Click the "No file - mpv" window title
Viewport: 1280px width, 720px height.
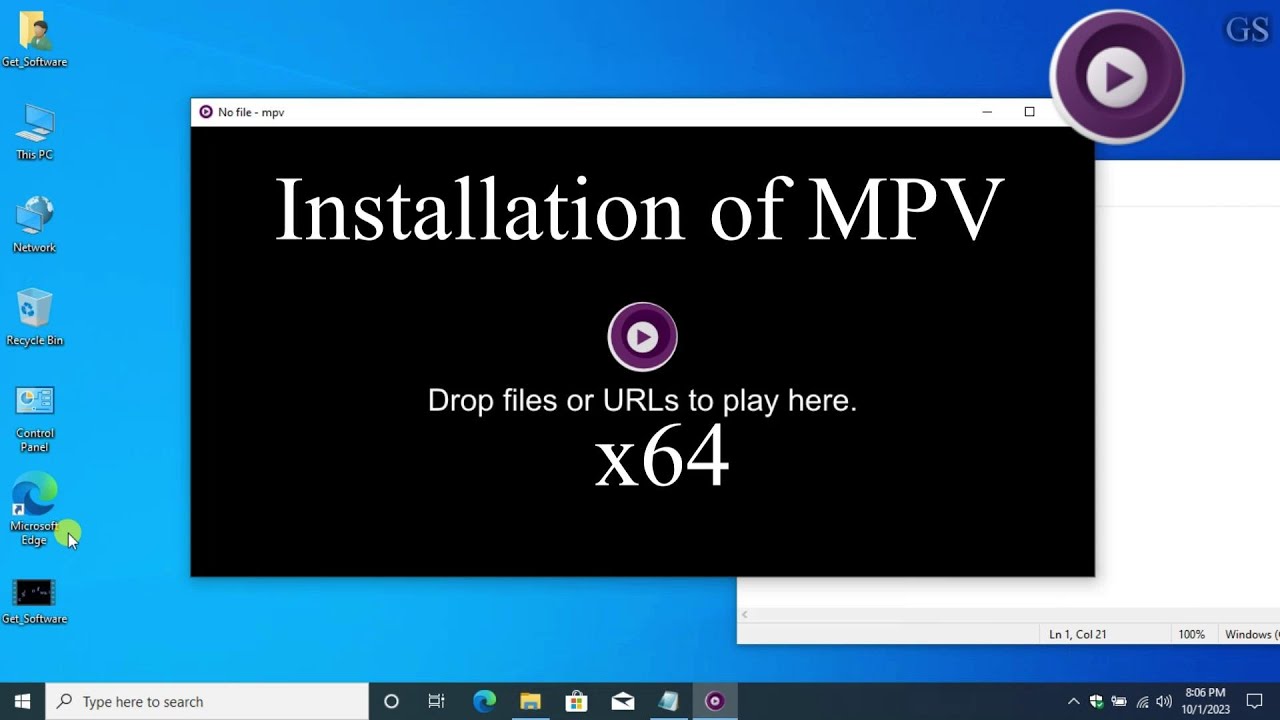point(251,112)
